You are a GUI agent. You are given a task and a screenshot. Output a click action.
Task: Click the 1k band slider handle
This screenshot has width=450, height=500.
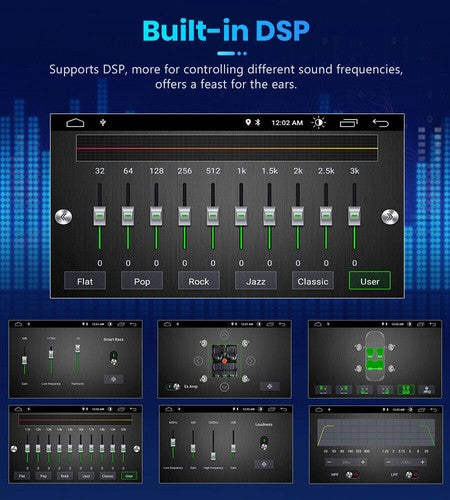(x=241, y=216)
